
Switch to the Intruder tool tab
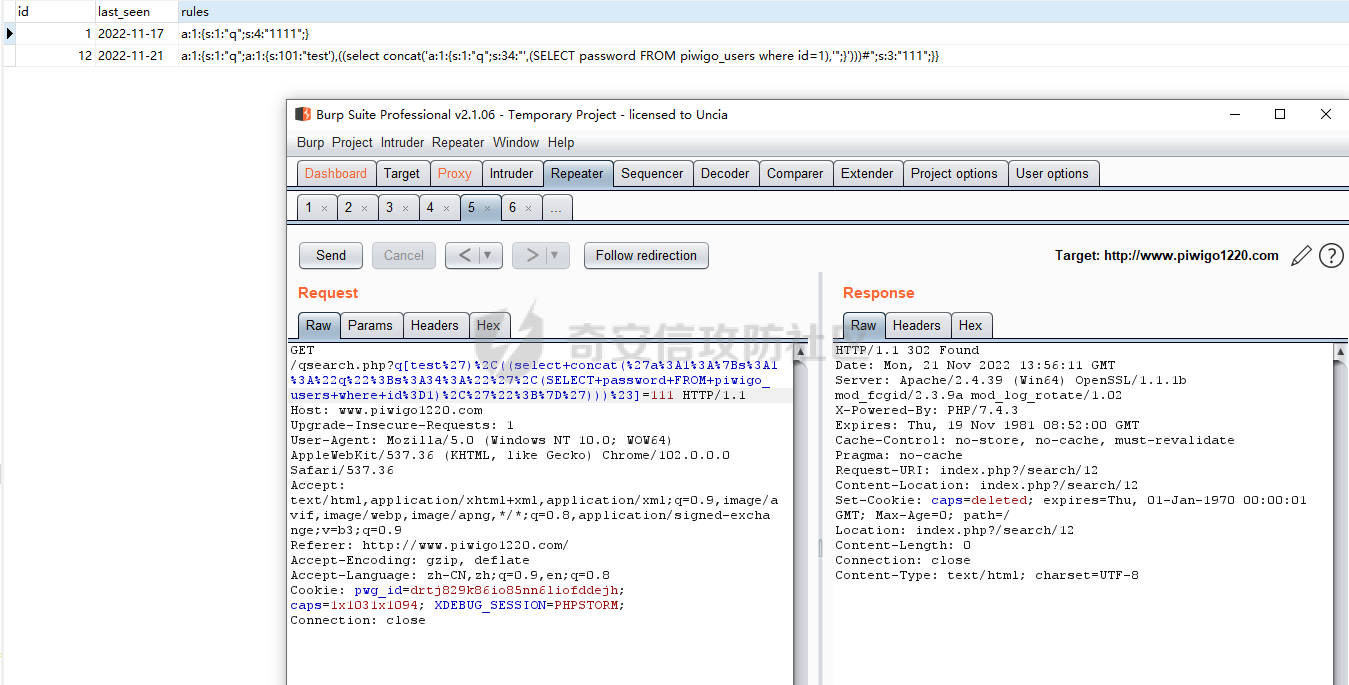511,173
